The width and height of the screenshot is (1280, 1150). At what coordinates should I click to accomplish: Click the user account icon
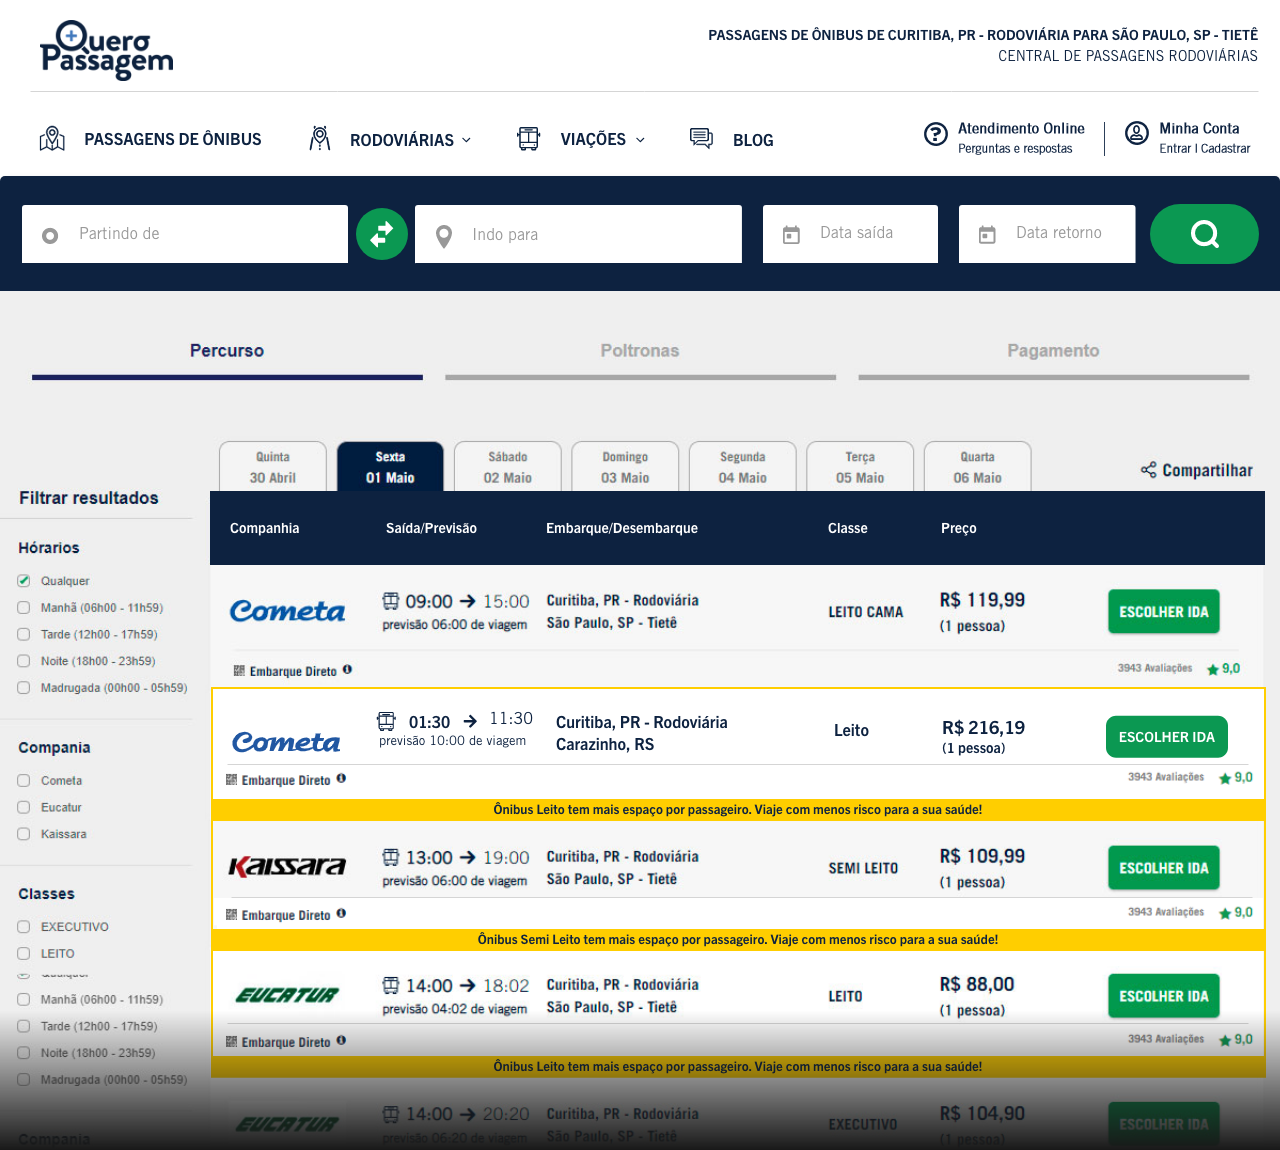click(1137, 133)
